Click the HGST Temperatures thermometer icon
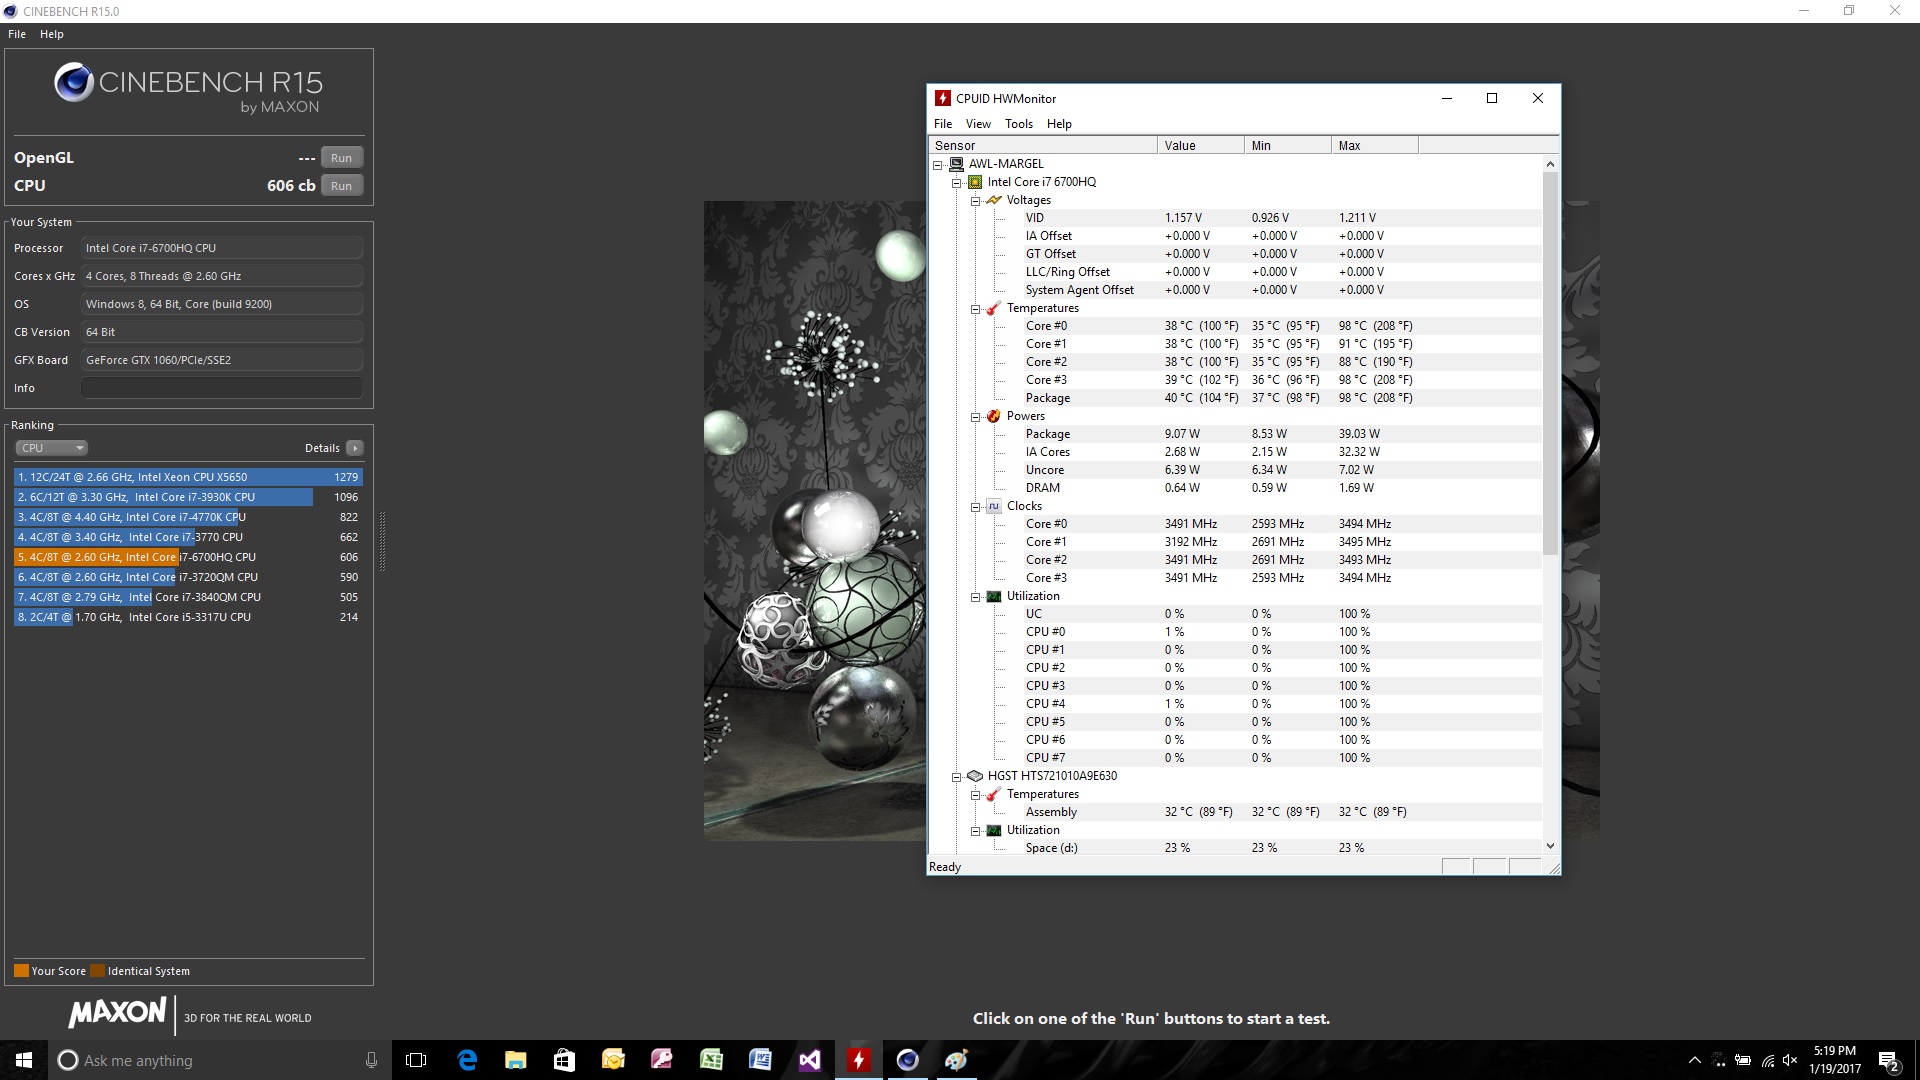 click(994, 794)
